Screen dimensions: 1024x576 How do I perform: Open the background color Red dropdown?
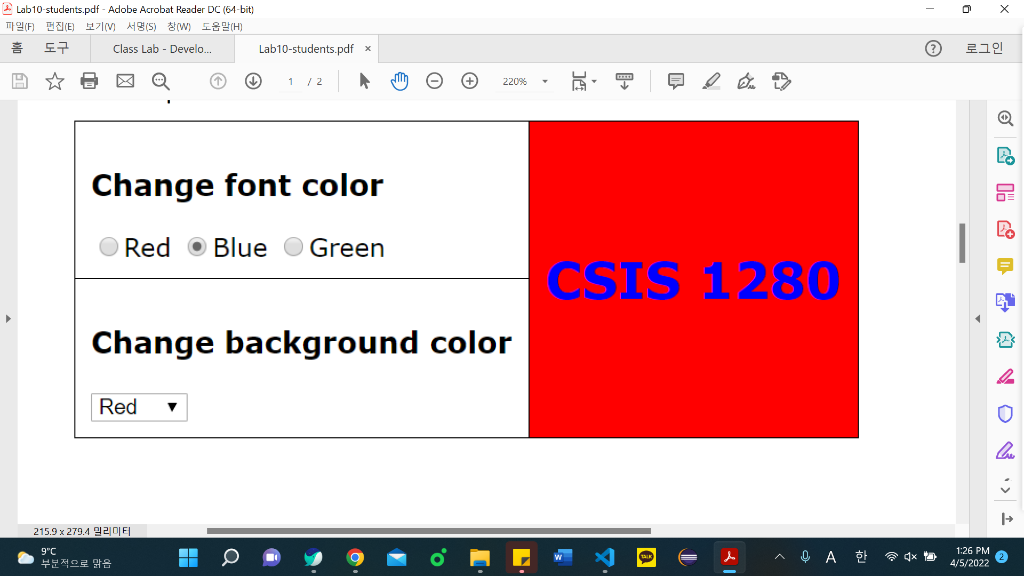pos(138,407)
